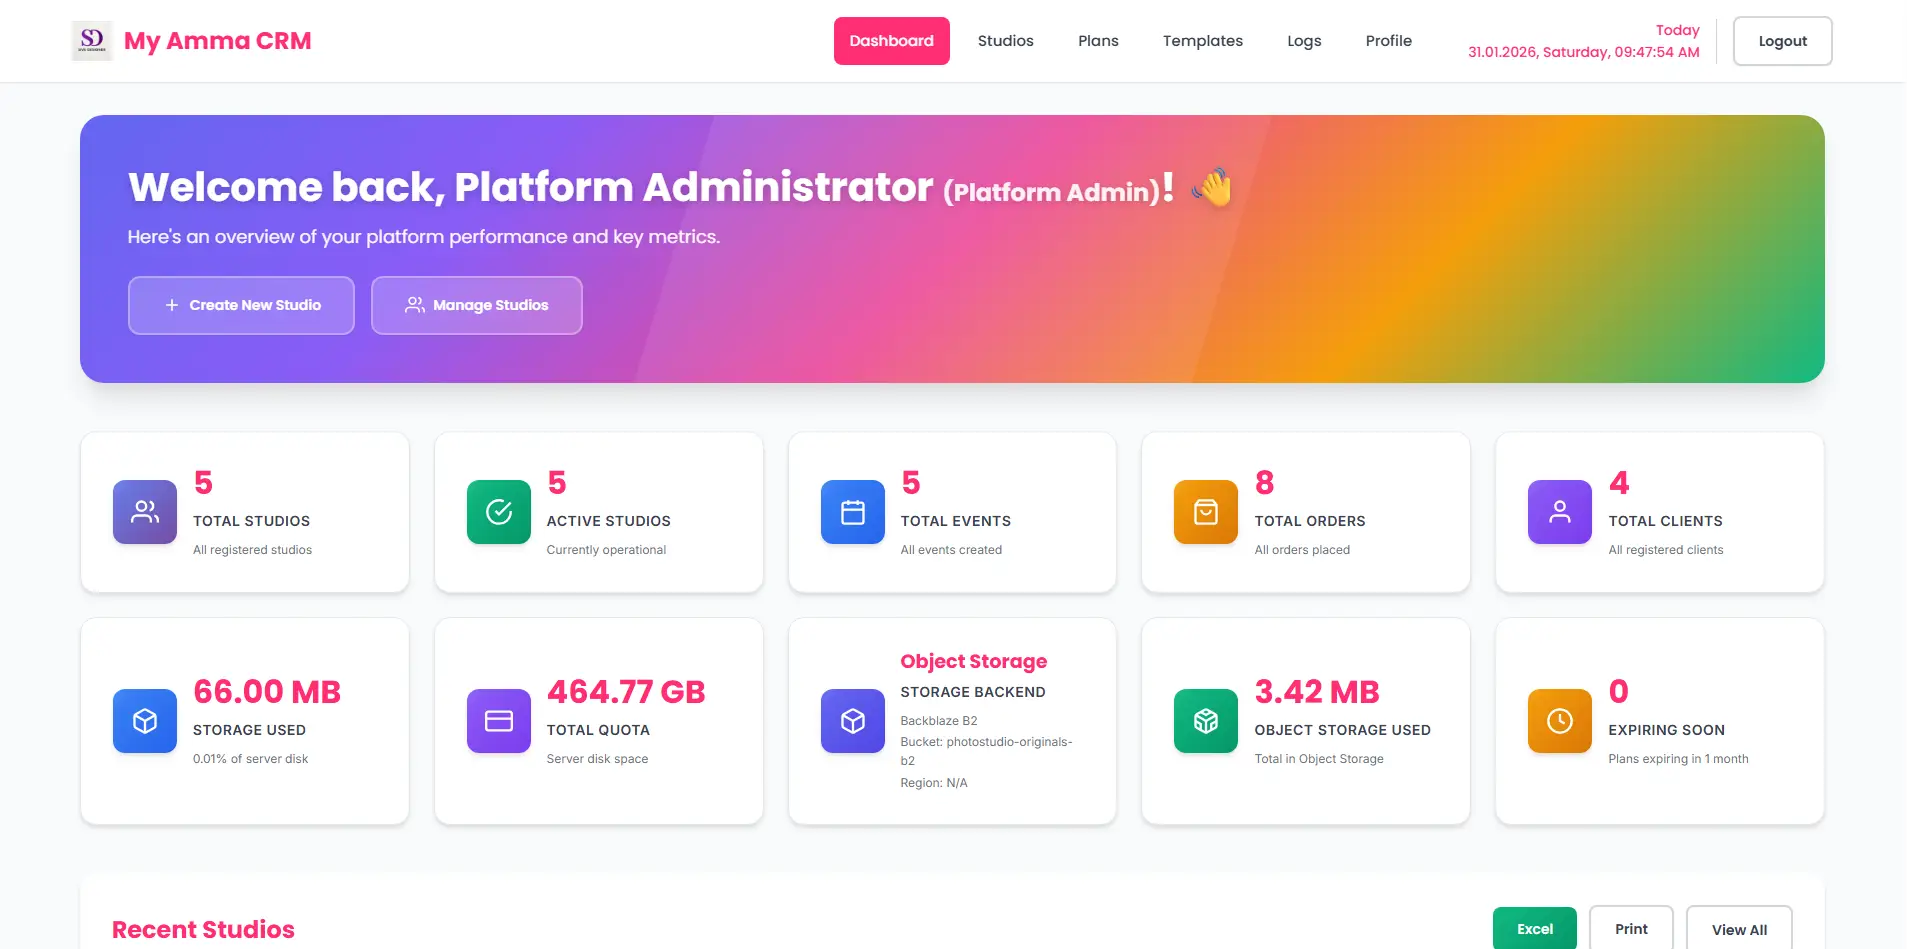Click the purple Total Quota disk icon

tap(497, 721)
